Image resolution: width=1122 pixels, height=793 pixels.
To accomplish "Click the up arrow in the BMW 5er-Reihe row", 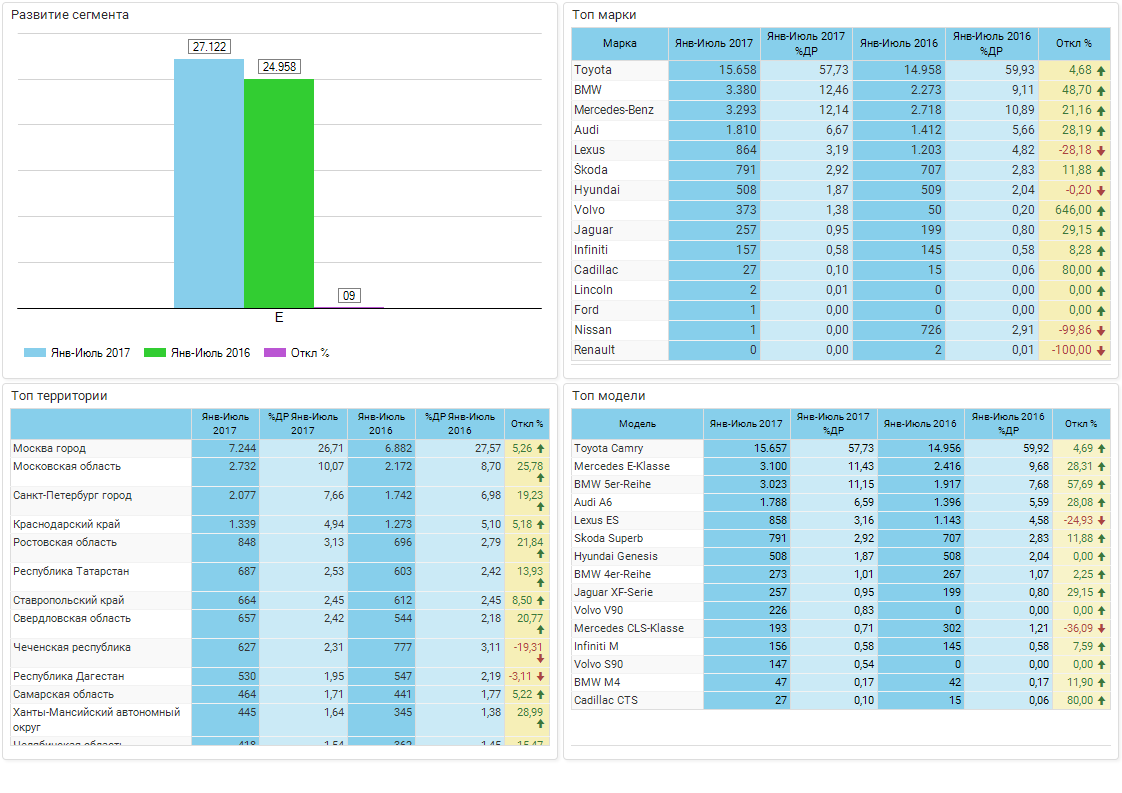I will coord(1101,485).
